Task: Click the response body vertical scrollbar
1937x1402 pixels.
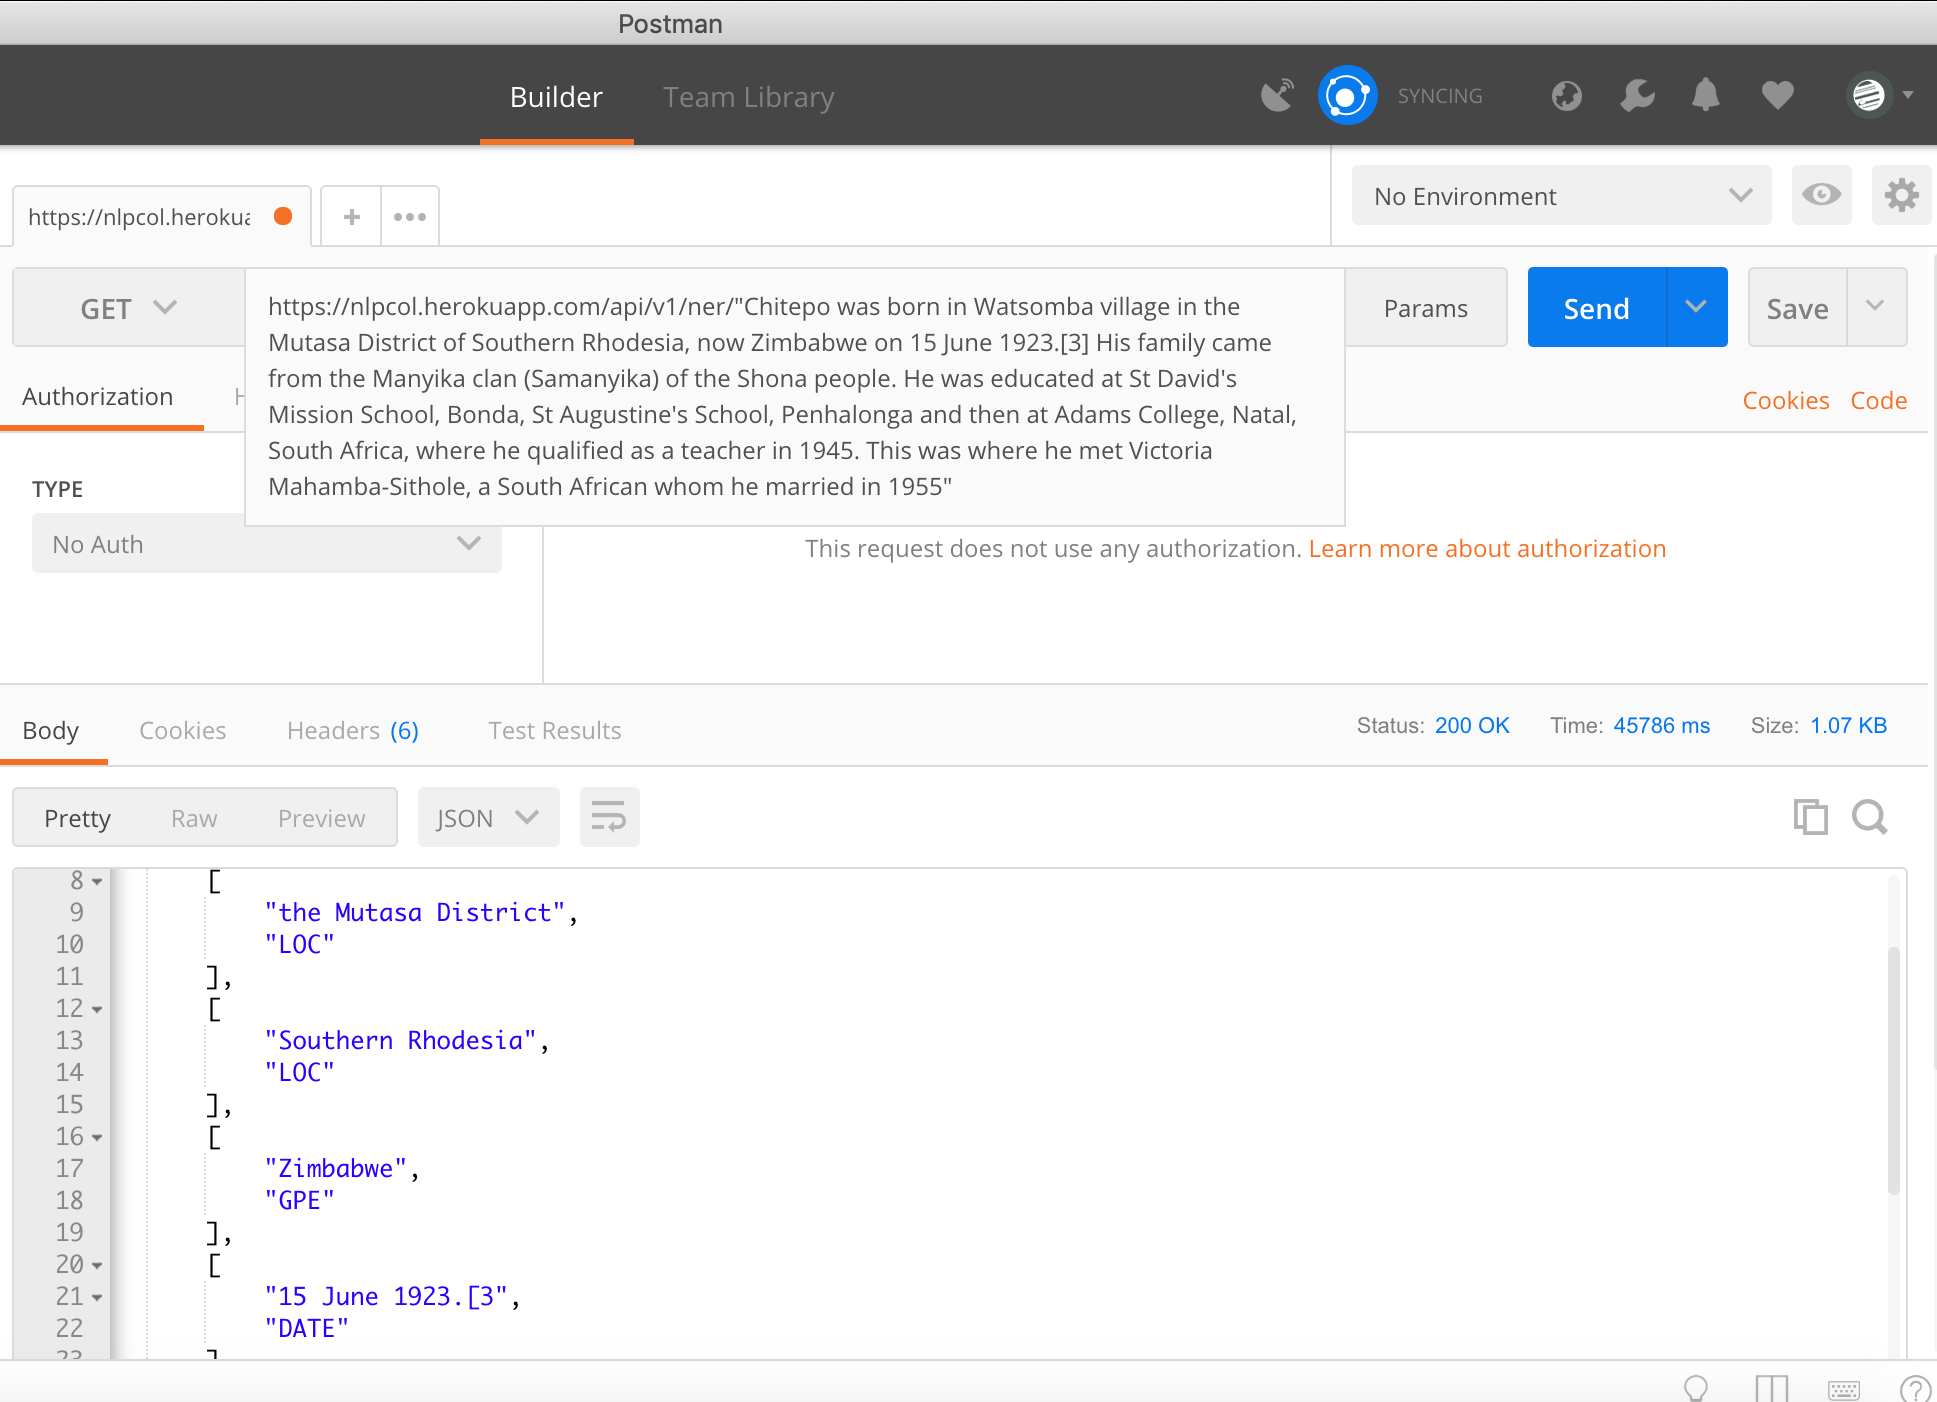Action: 1893,1070
